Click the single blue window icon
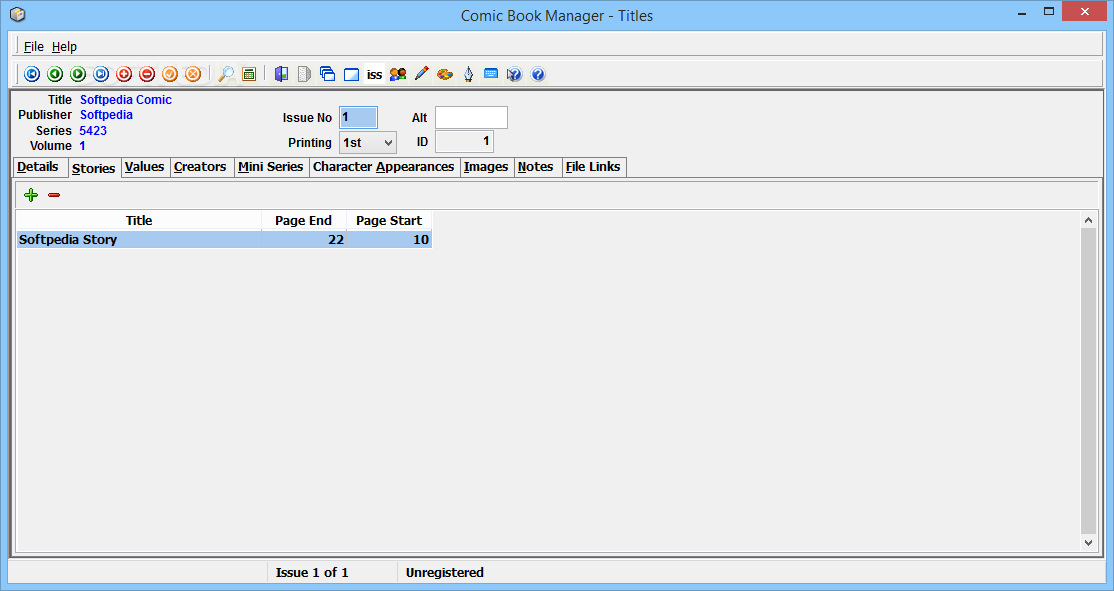The image size is (1114, 591). (x=351, y=74)
